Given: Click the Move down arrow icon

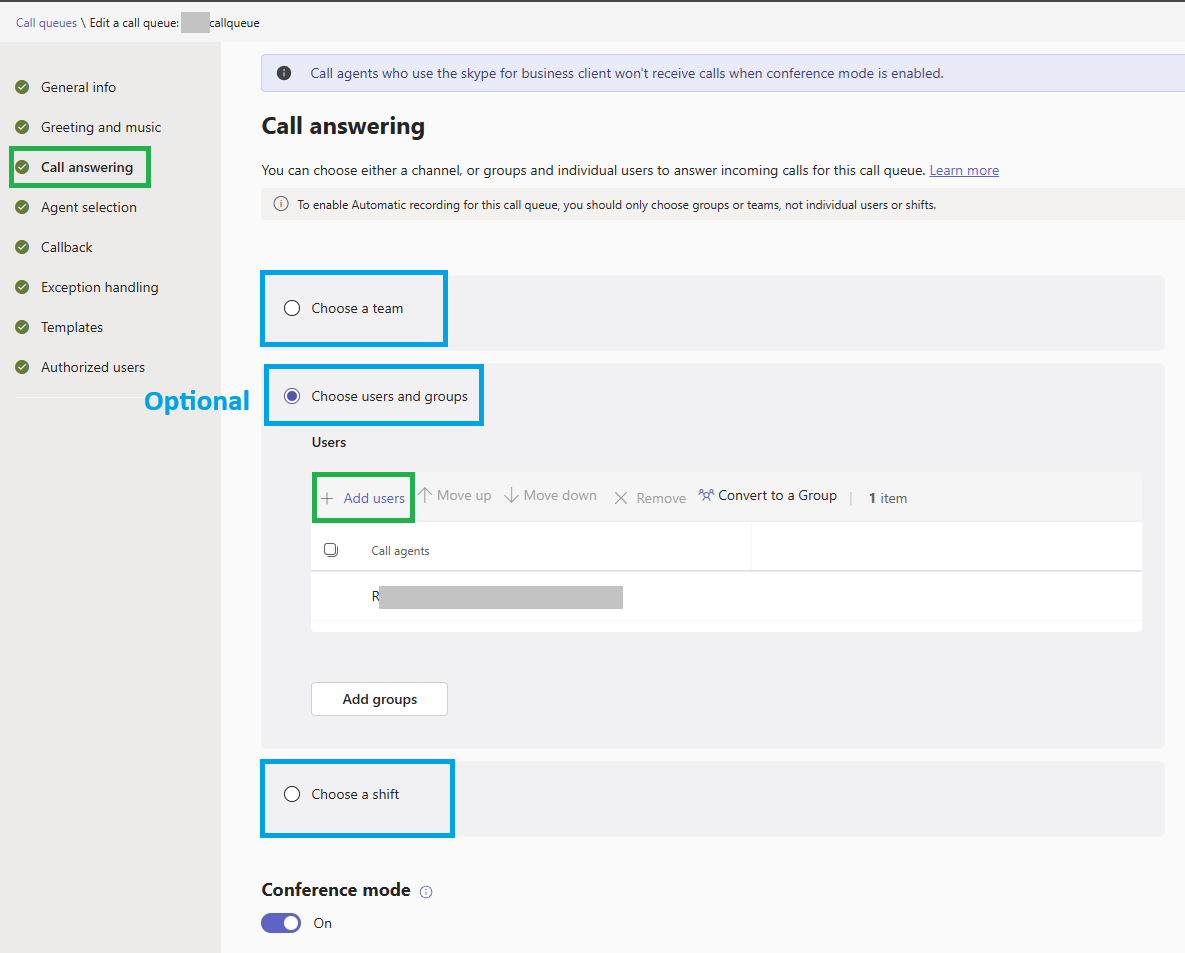Looking at the screenshot, I should (512, 495).
